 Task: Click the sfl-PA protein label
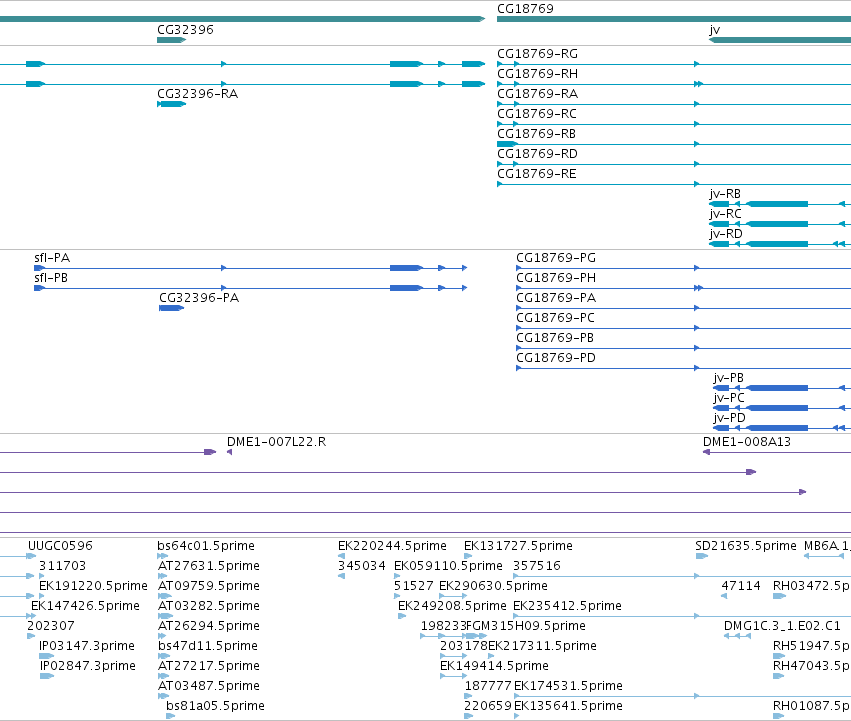pos(52,258)
